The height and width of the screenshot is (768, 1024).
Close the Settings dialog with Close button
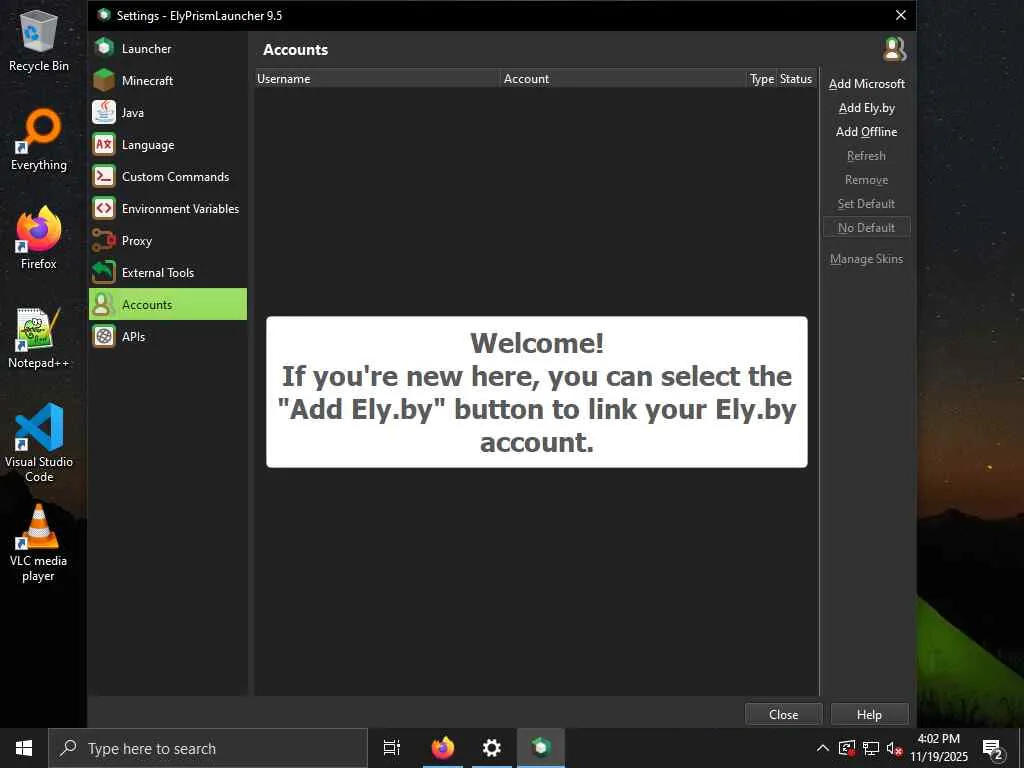tap(783, 714)
